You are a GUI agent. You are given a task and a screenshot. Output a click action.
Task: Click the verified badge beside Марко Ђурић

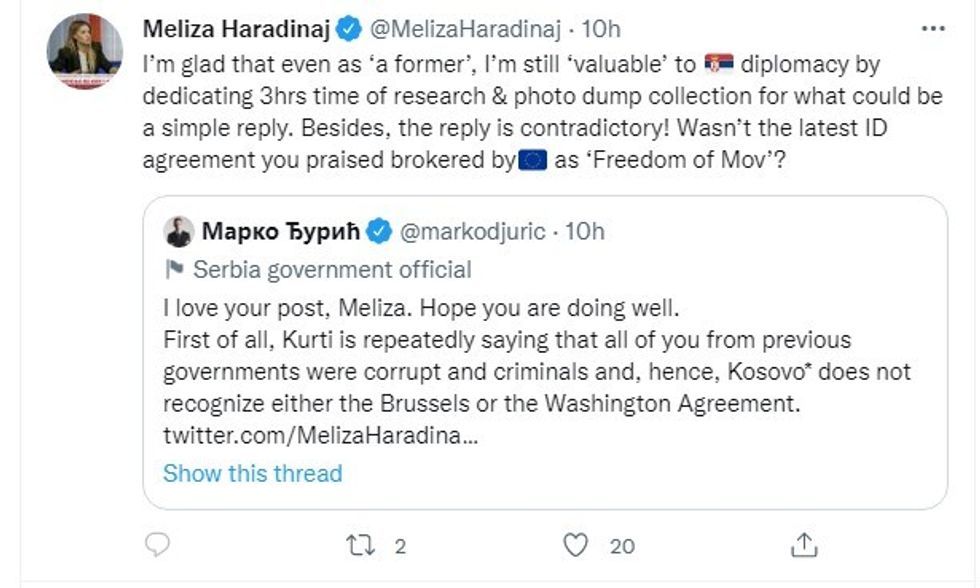click(379, 232)
